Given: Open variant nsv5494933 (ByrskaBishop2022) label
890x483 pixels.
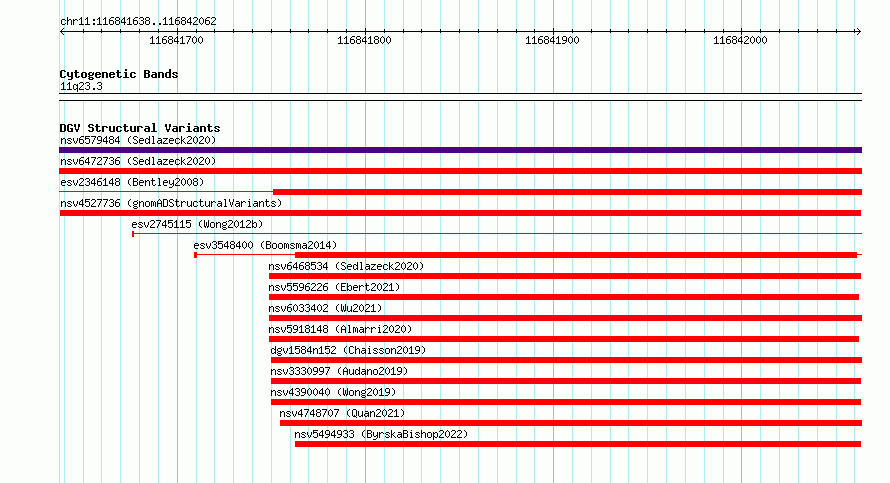Looking at the screenshot, I should coord(381,434).
